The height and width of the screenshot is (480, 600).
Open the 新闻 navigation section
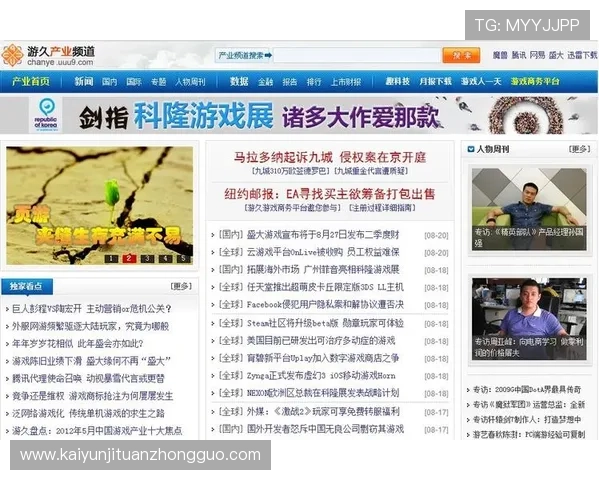point(84,81)
